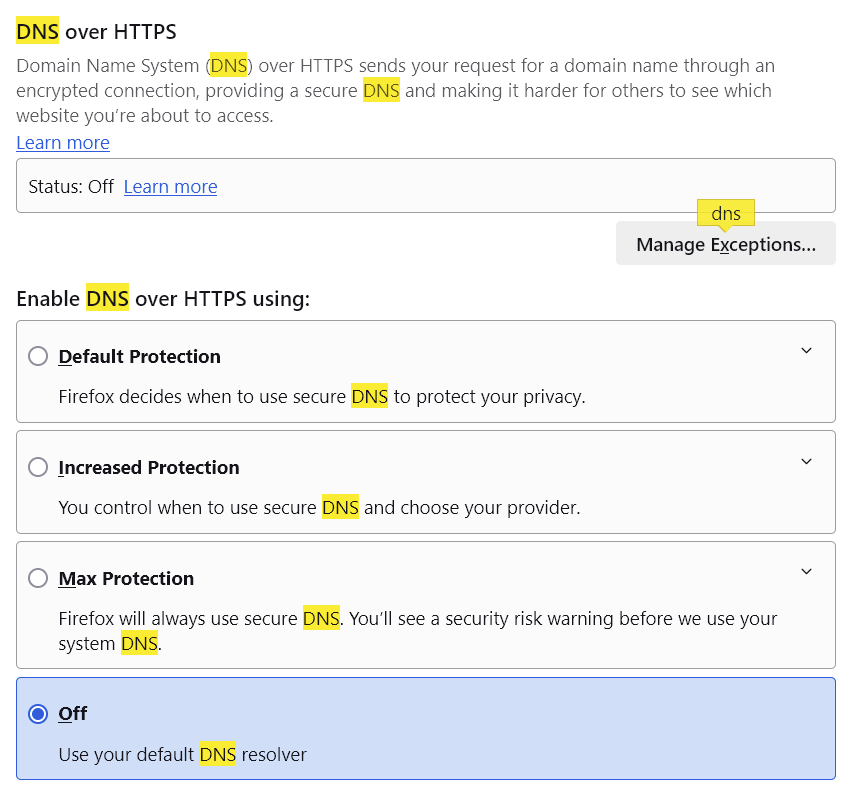Expand the Max Protection chevron arrow
Viewport: 851px width, 809px height.
coord(807,572)
